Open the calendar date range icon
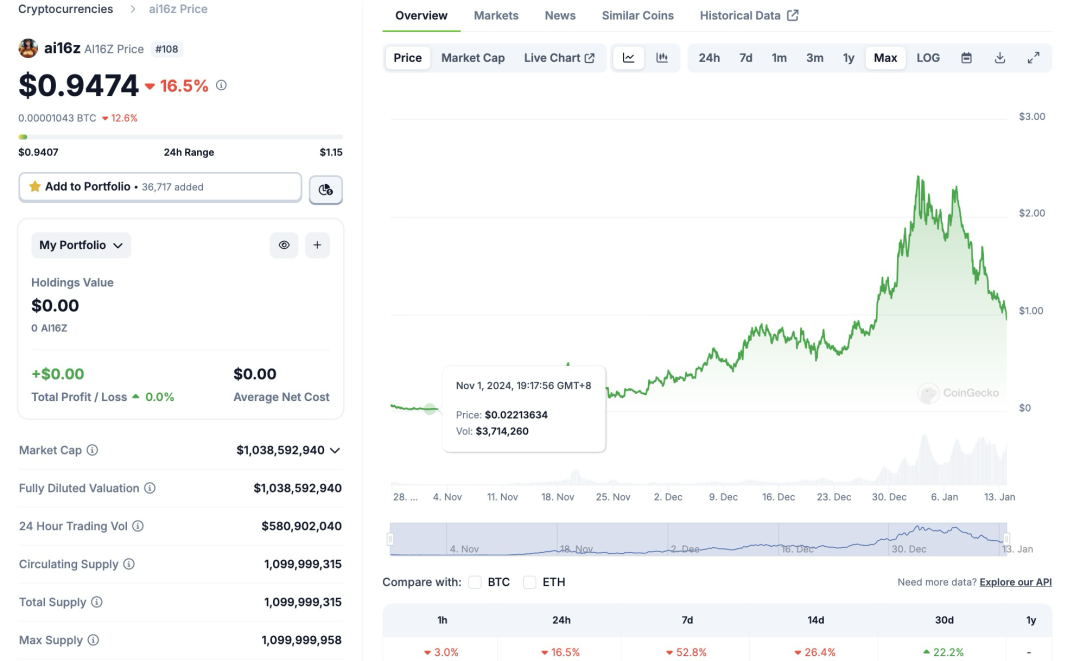The height and width of the screenshot is (661, 1080). click(x=966, y=58)
